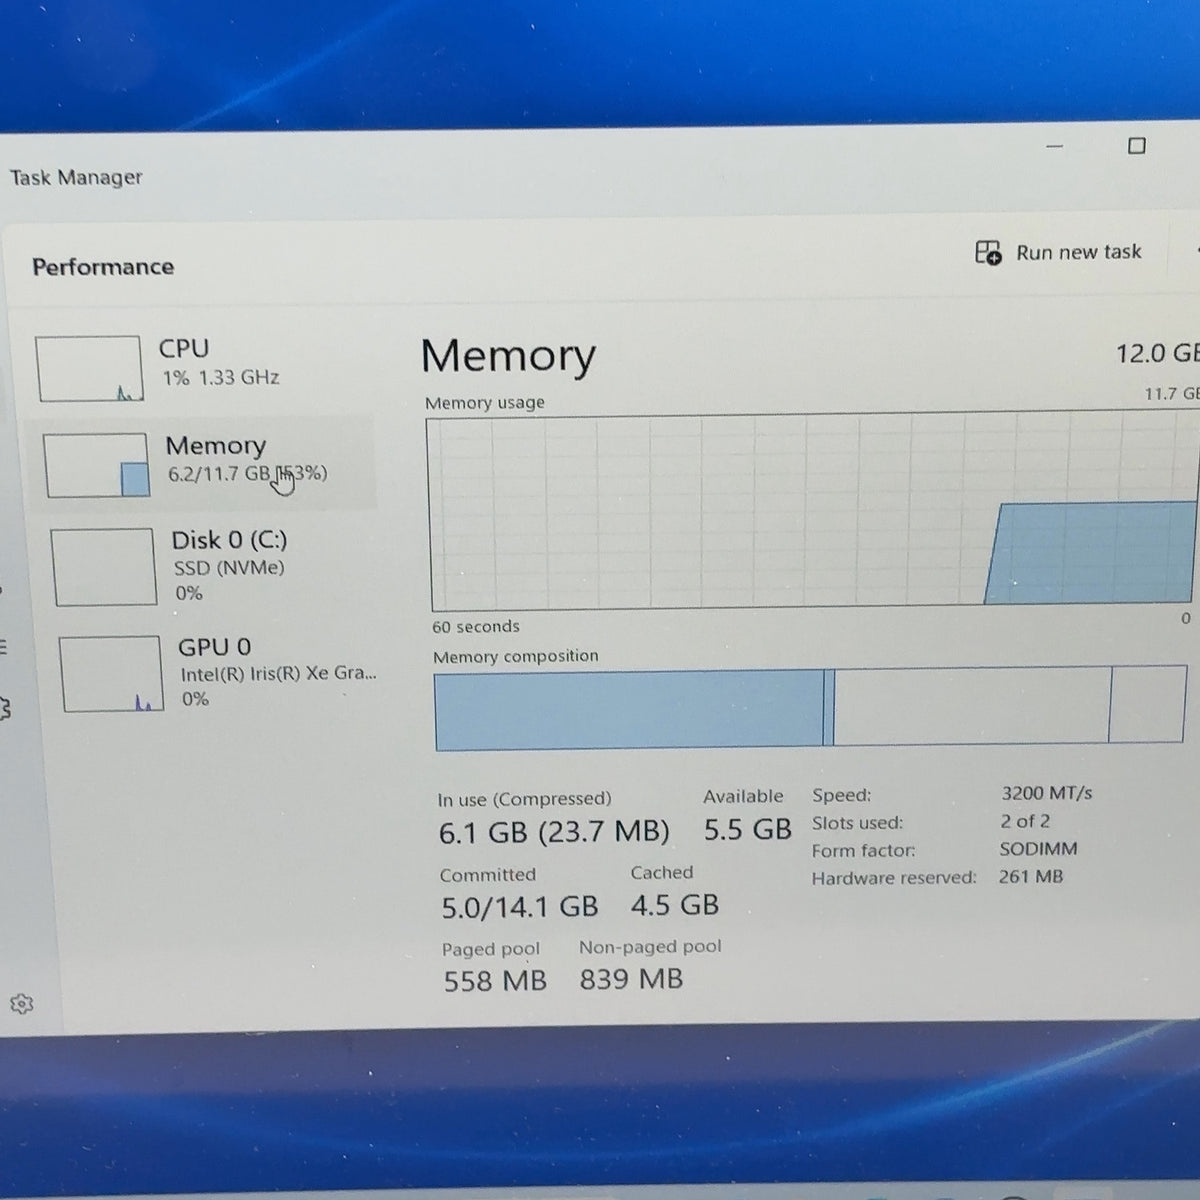Click the Task Manager title bar text

tap(76, 177)
